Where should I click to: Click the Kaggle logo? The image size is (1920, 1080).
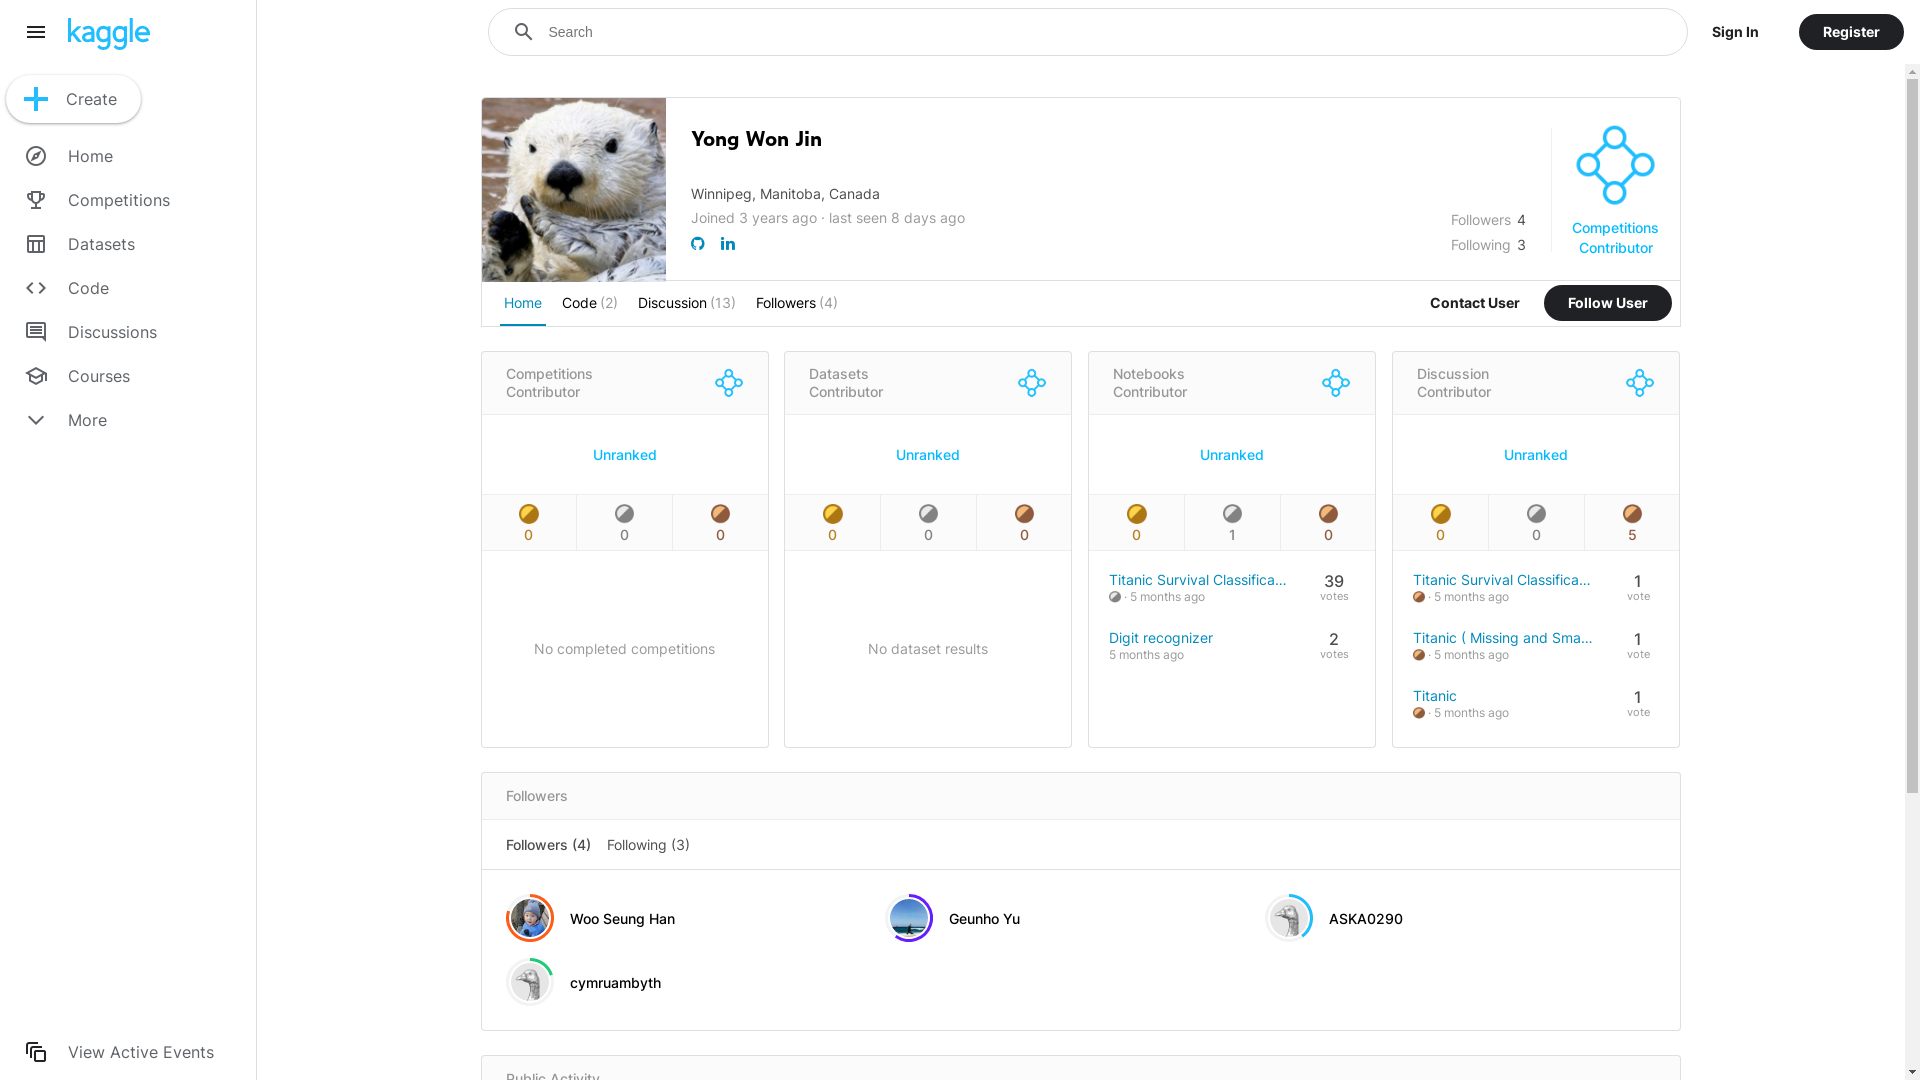(x=109, y=33)
